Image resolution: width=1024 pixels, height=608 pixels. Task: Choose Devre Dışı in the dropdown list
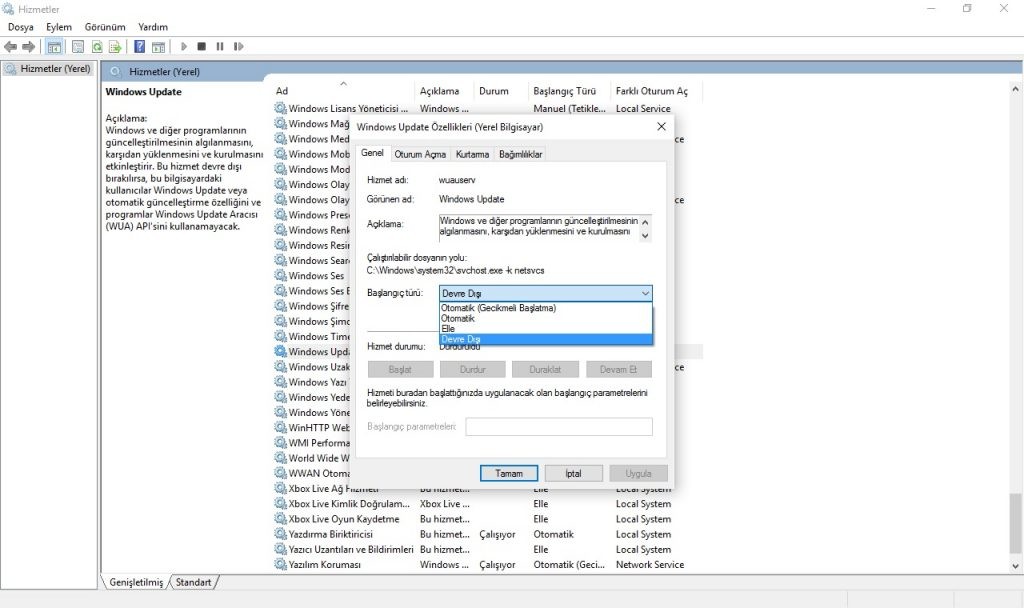click(545, 339)
